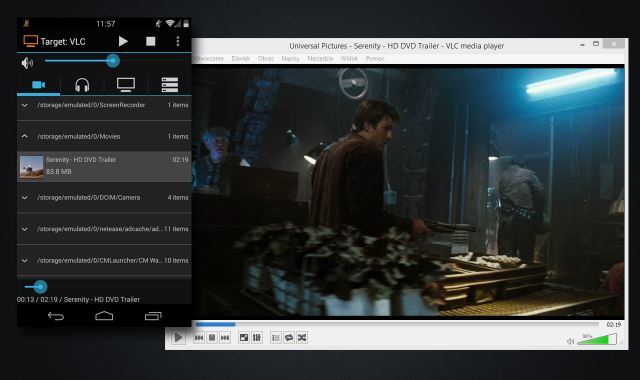Close the VLC media player window
Screen dimensions: 640x380
coord(613,44)
